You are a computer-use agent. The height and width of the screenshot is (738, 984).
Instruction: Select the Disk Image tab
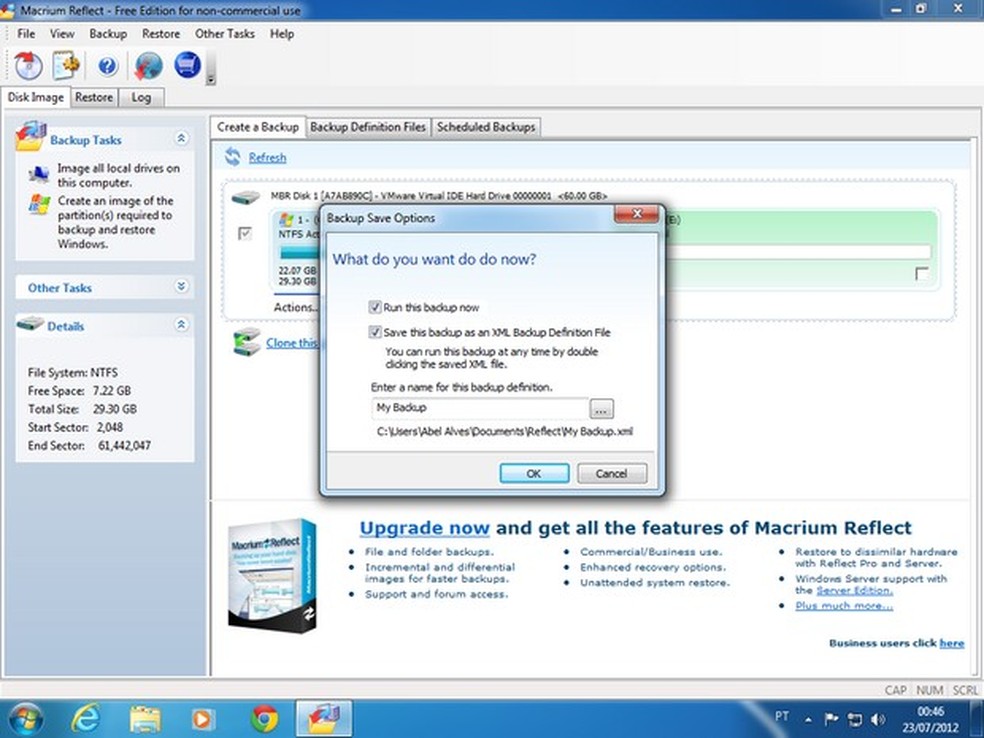pyautogui.click(x=36, y=97)
